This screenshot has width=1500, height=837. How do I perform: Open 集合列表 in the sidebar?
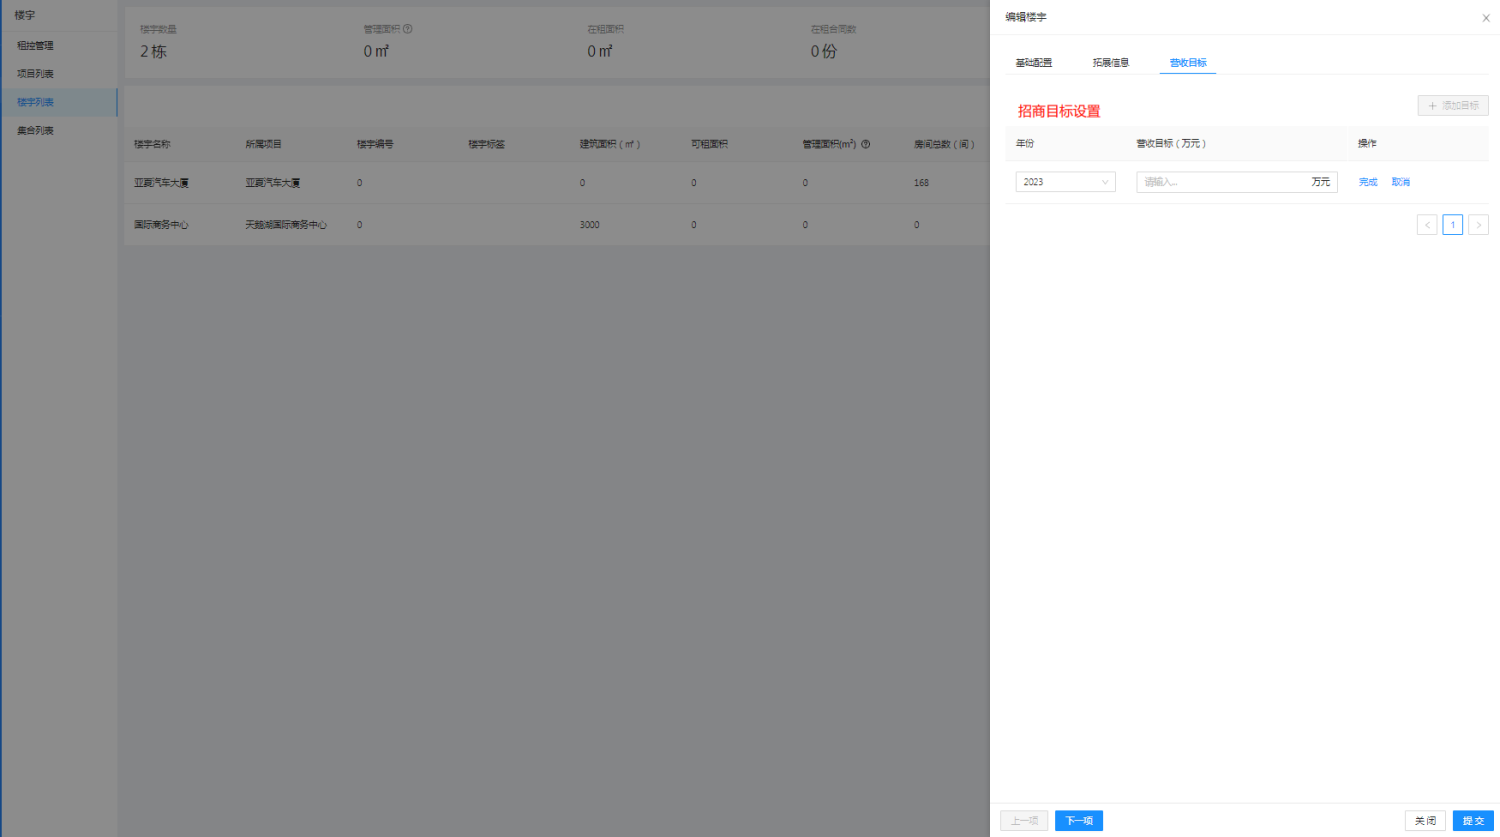pos(36,131)
